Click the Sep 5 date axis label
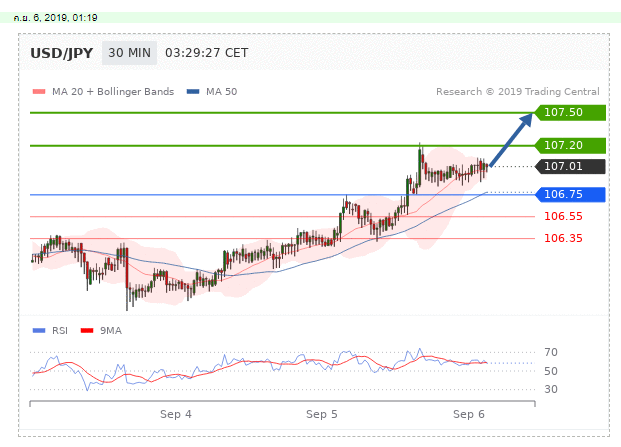The height and width of the screenshot is (447, 621). pyautogui.click(x=322, y=413)
